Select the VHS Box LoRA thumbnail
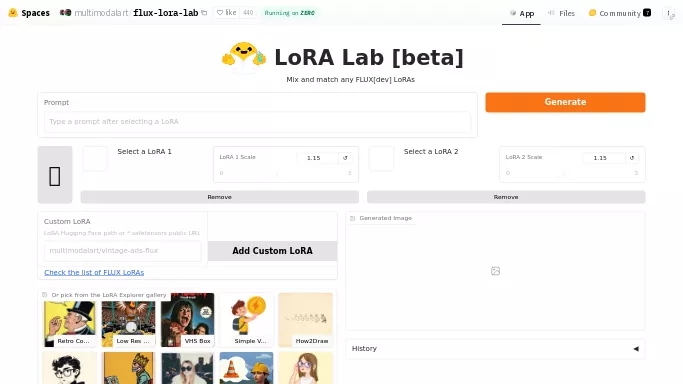Image resolution: width=683 pixels, height=384 pixels. click(x=187, y=320)
